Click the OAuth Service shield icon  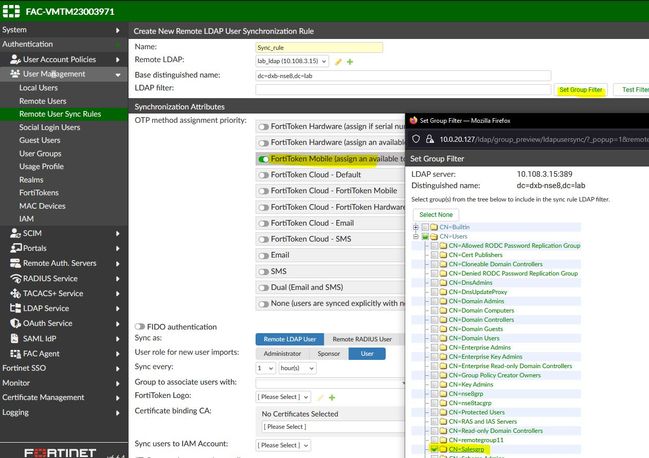click(x=15, y=323)
